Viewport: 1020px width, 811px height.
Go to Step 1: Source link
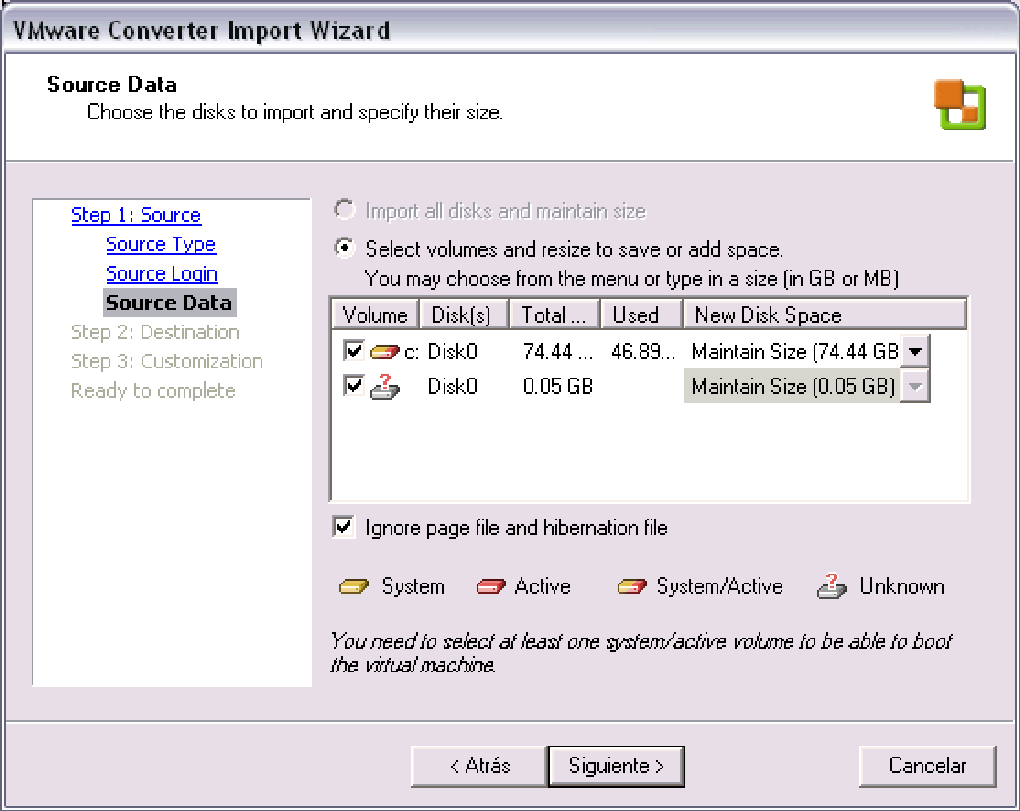(136, 215)
